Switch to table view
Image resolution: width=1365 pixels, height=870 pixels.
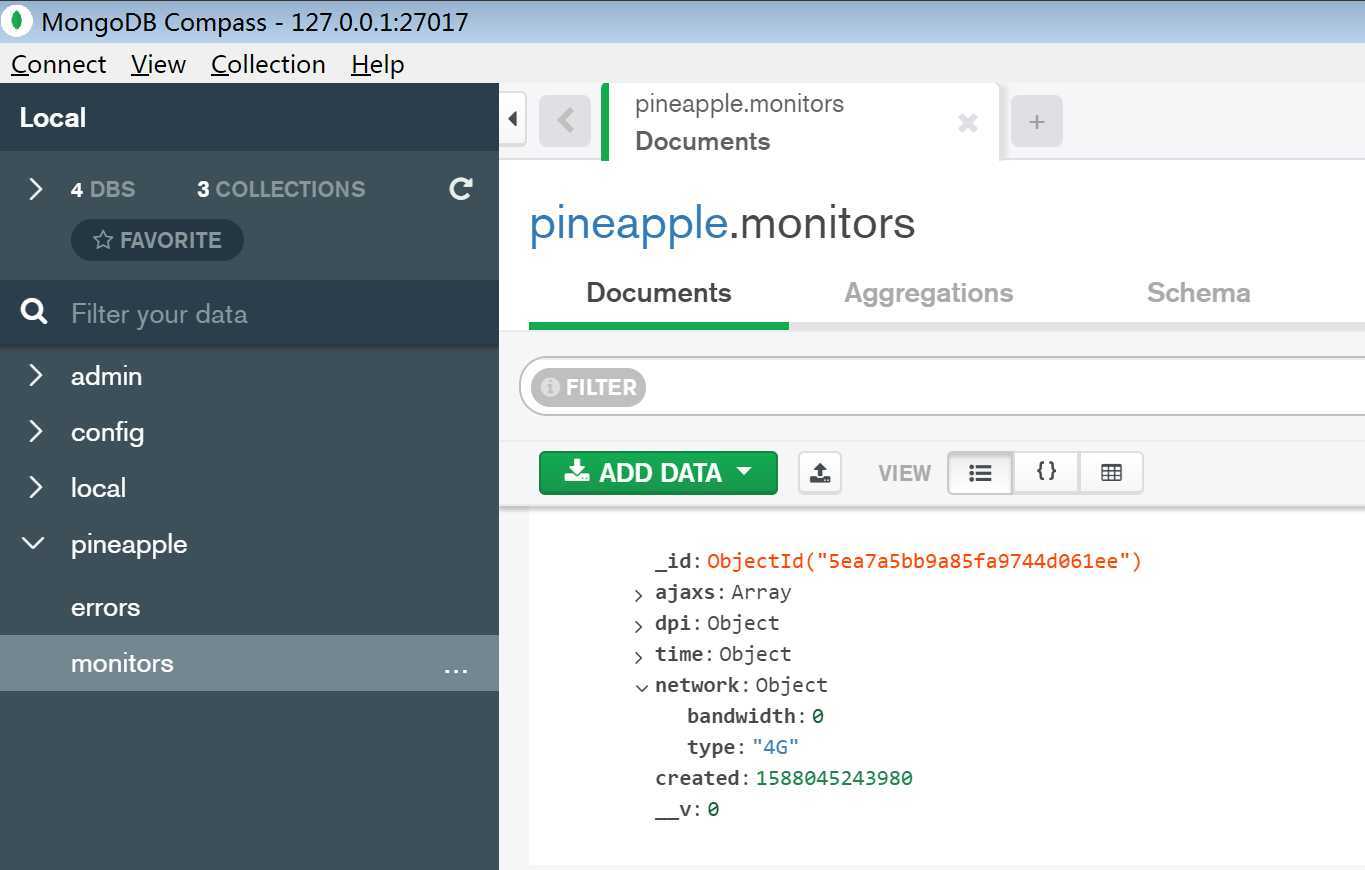pos(1111,472)
